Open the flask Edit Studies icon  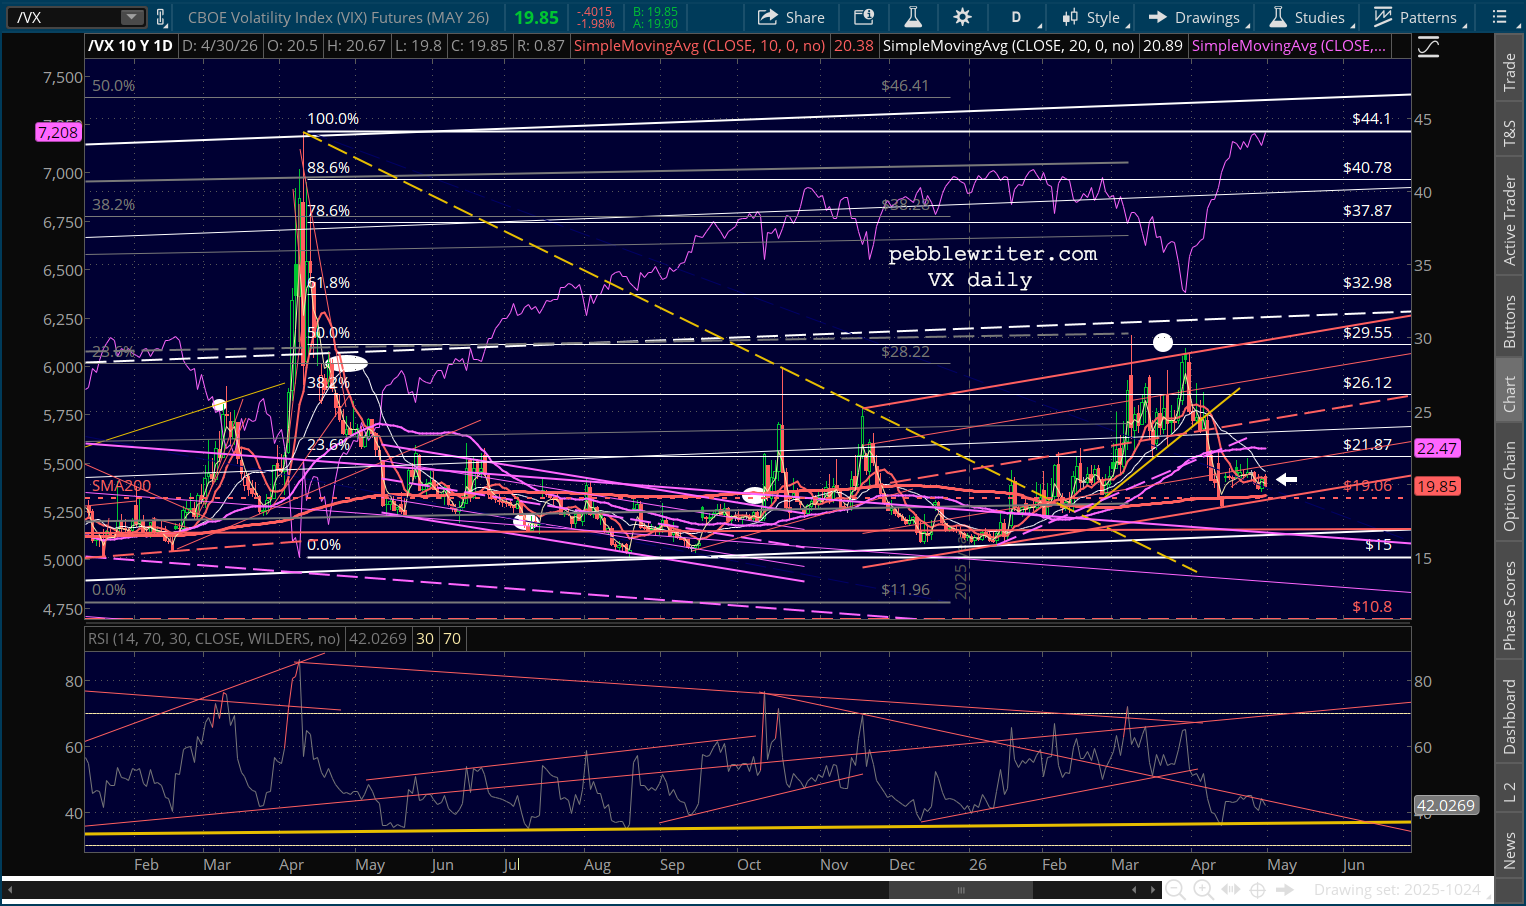click(x=912, y=17)
